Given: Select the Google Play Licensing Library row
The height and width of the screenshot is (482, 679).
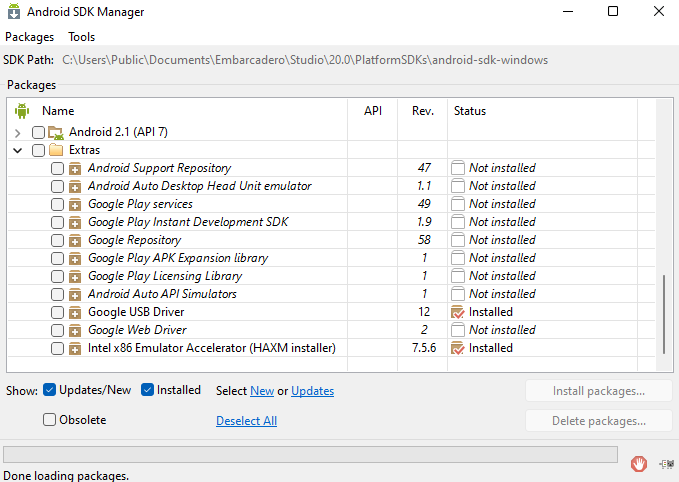Looking at the screenshot, I should coord(331,276).
